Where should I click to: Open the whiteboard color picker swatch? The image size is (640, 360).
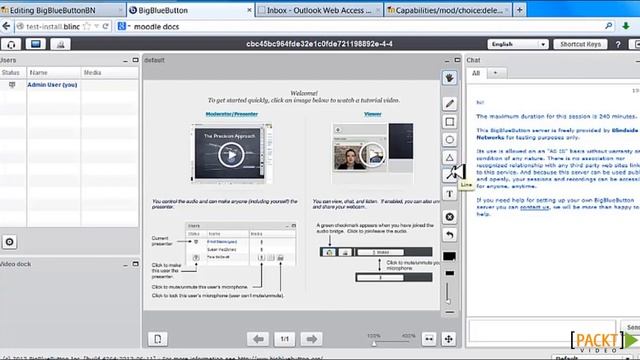coord(449,256)
